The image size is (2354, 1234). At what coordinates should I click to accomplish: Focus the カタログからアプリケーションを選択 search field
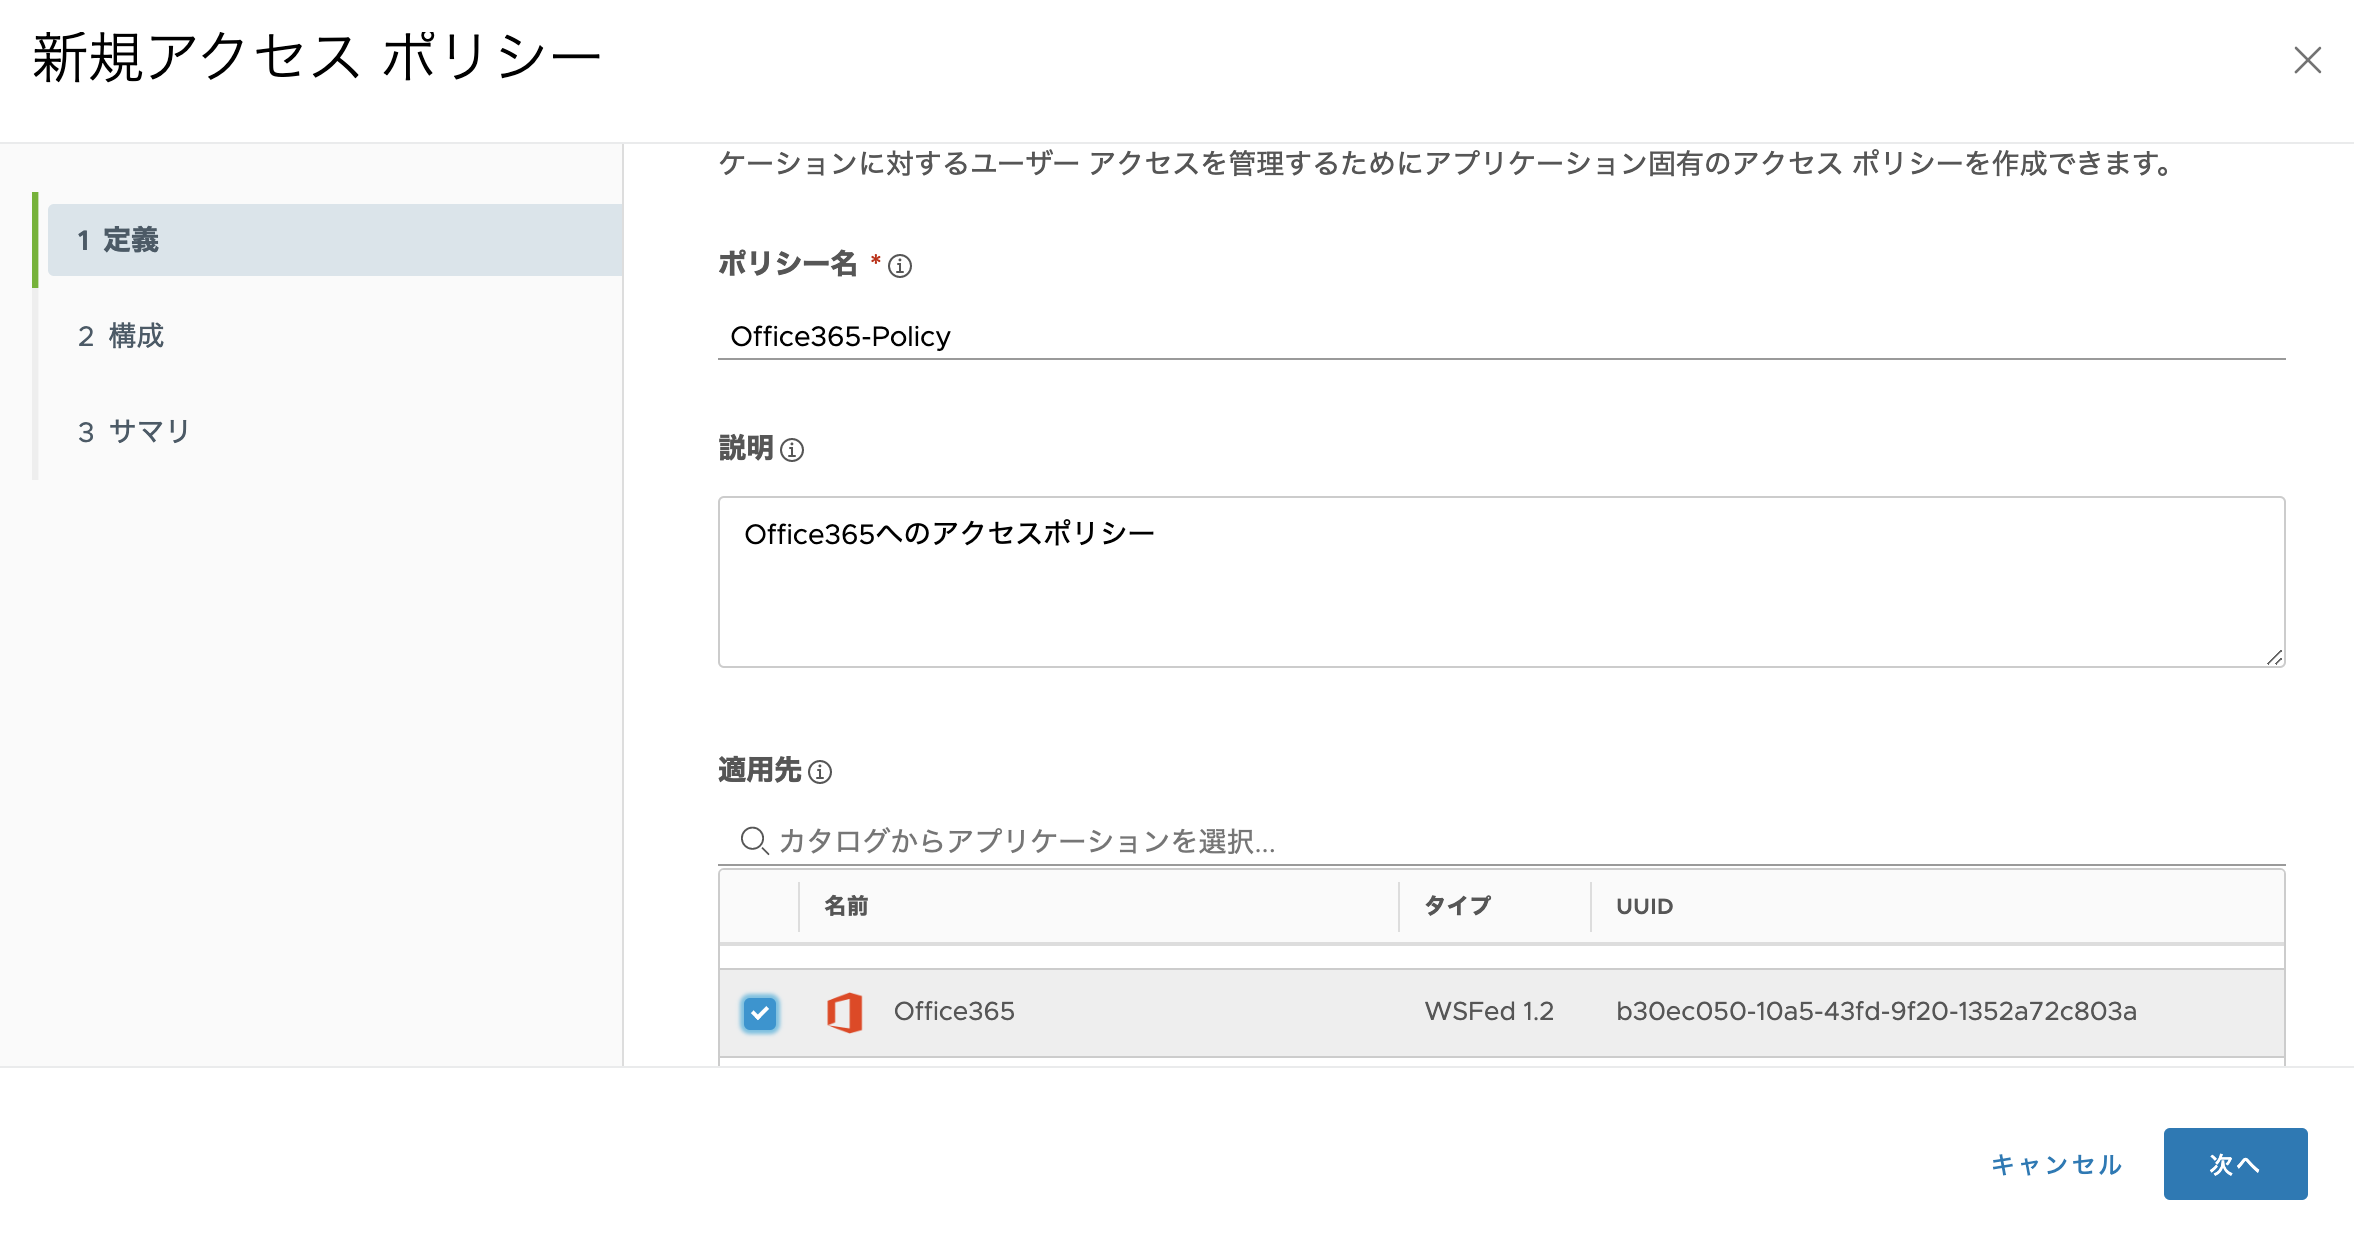click(x=1501, y=840)
